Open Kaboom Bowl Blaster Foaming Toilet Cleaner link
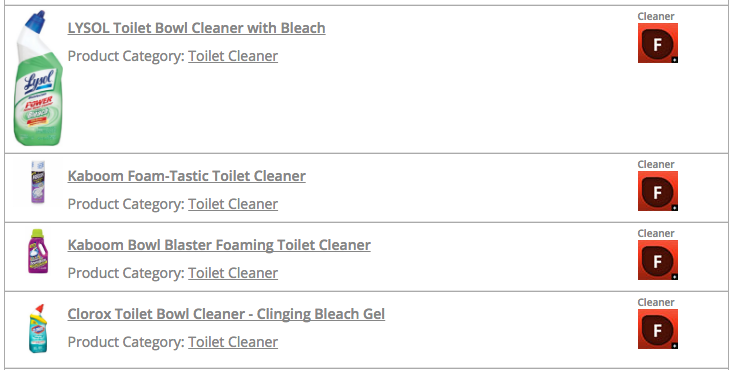736x370 pixels. click(219, 245)
